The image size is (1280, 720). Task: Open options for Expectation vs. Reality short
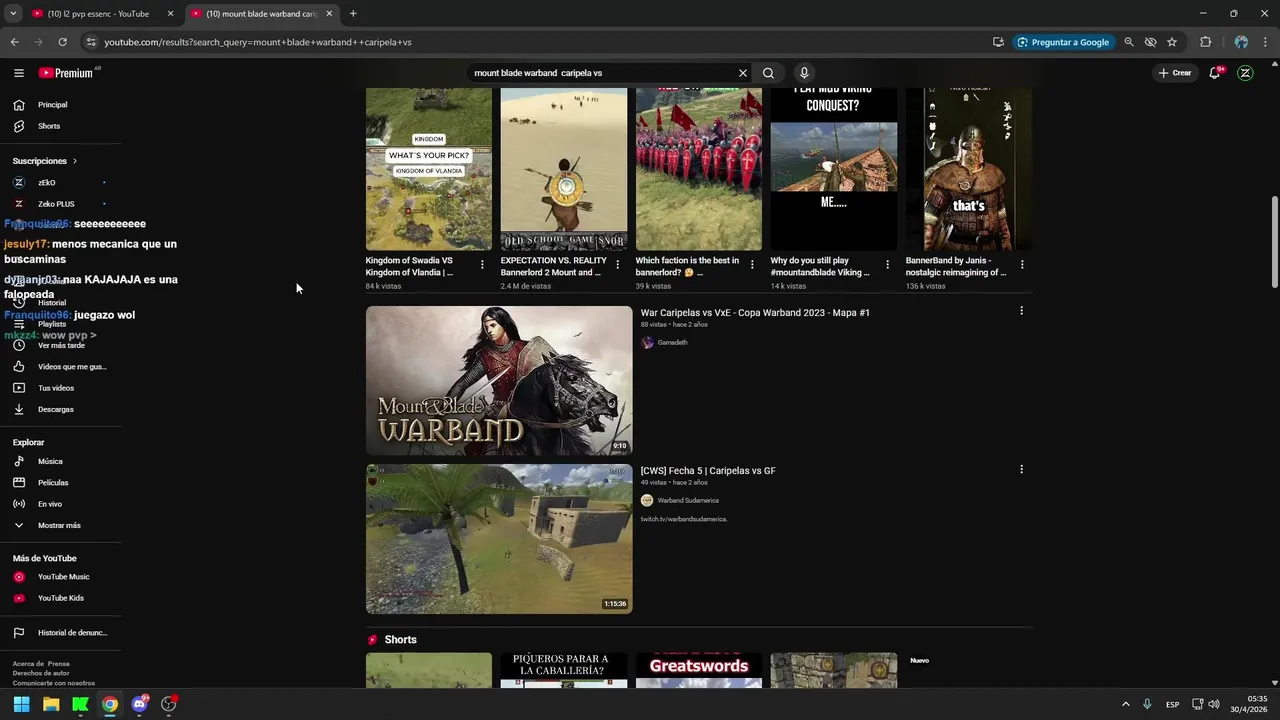(617, 265)
